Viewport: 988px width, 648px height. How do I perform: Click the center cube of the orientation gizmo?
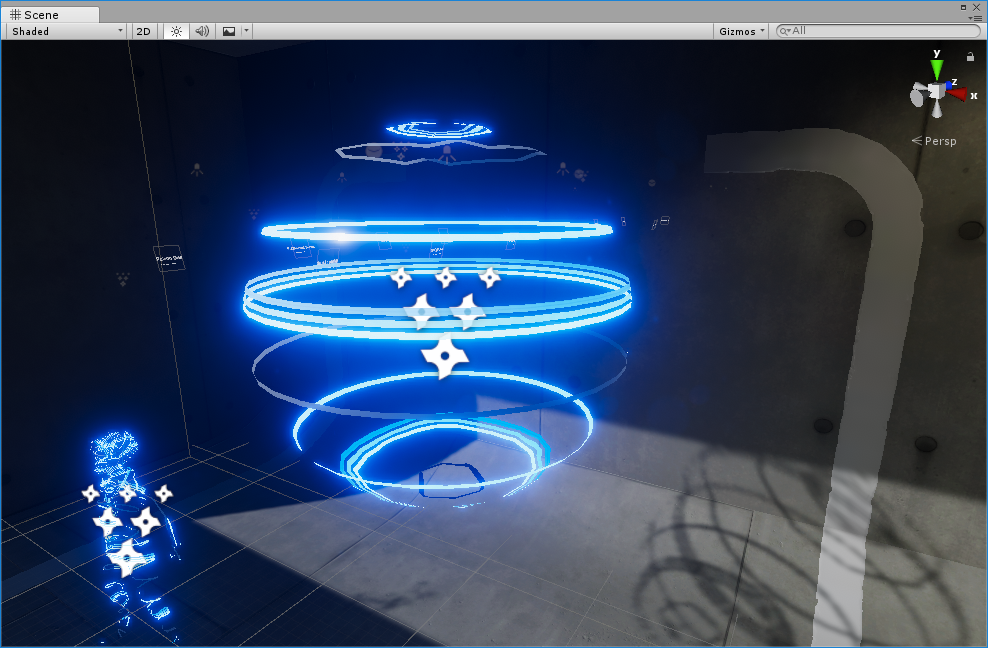click(936, 92)
